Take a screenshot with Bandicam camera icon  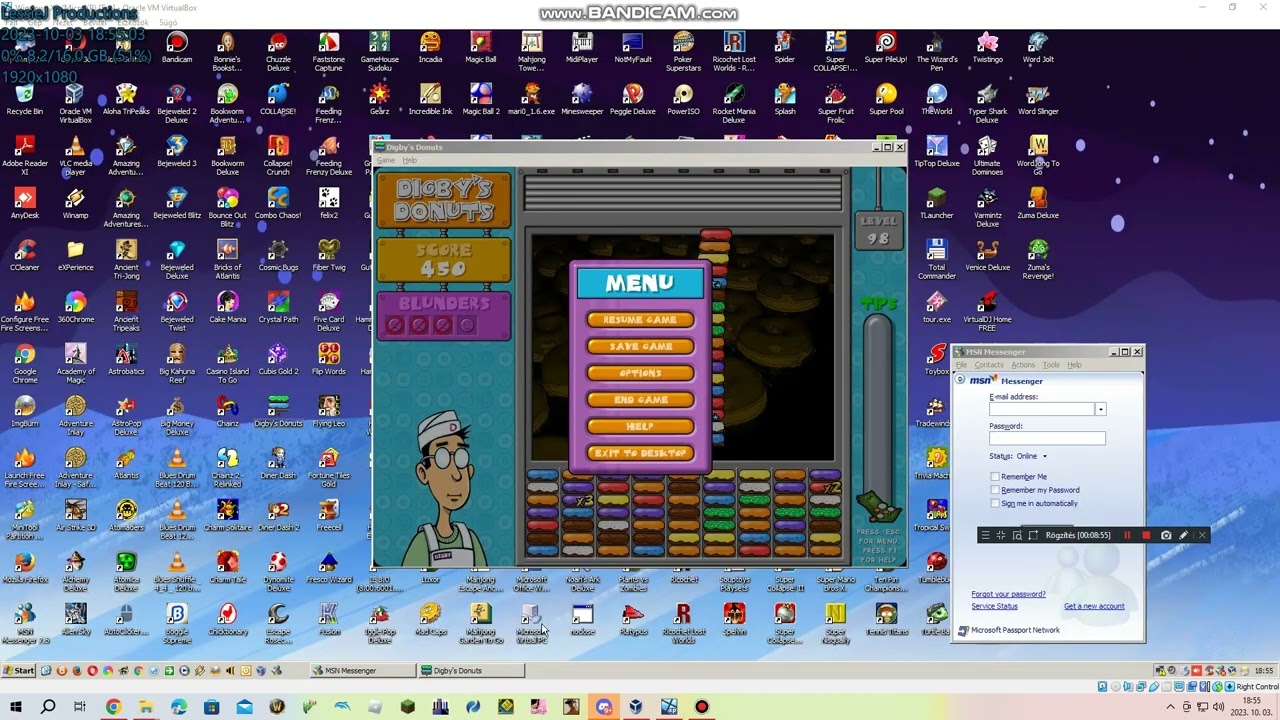1166,535
